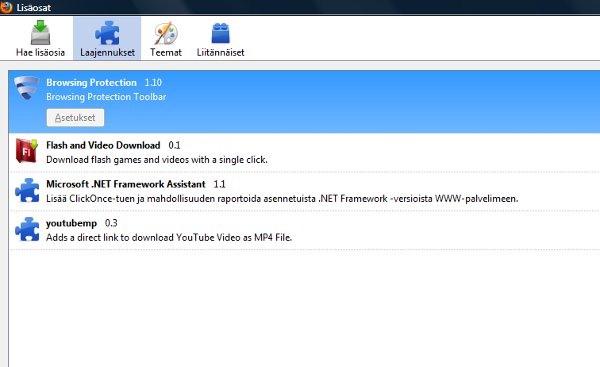Click the .NET Framework Assistant puzzle icon
Image resolution: width=600 pixels, height=367 pixels.
tap(27, 190)
